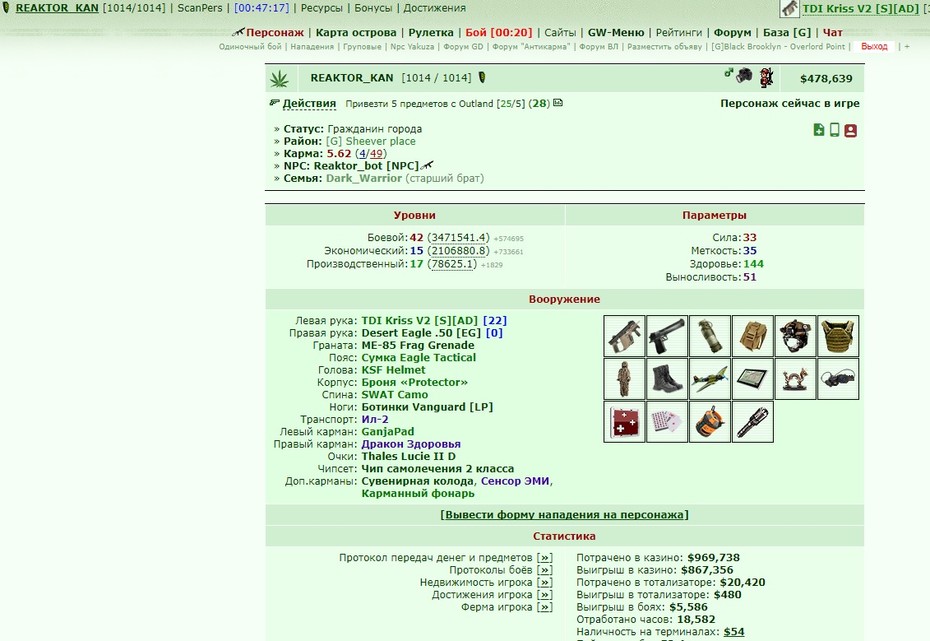Open the Dark_Warrior family member link
Image resolution: width=930 pixels, height=641 pixels.
click(364, 178)
